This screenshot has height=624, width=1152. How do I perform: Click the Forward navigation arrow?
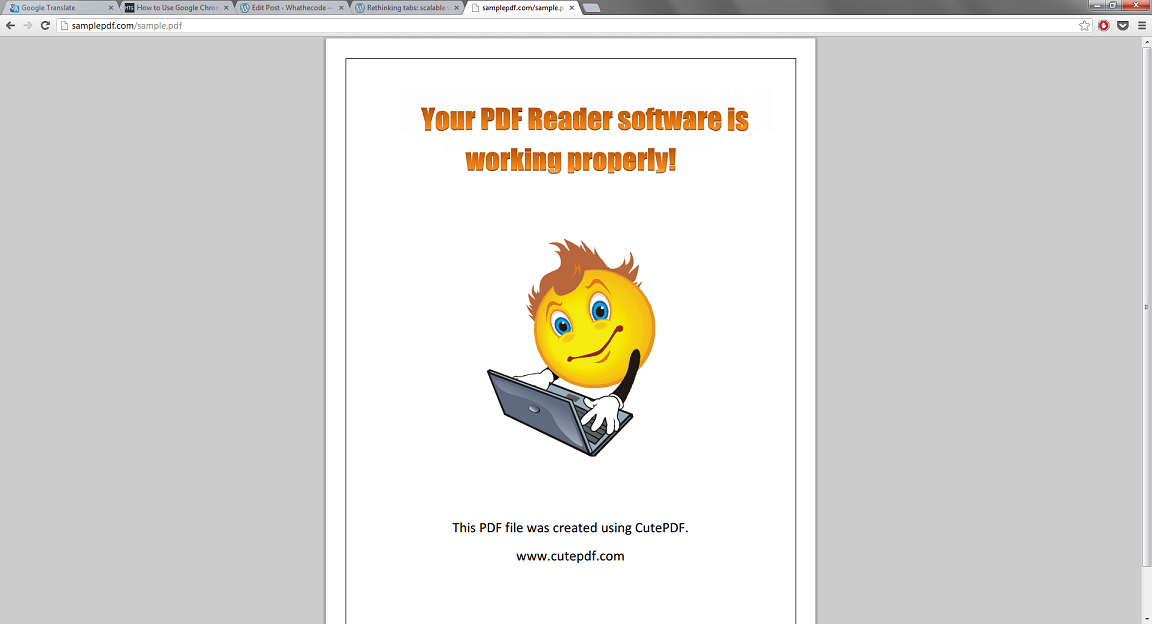click(x=27, y=25)
